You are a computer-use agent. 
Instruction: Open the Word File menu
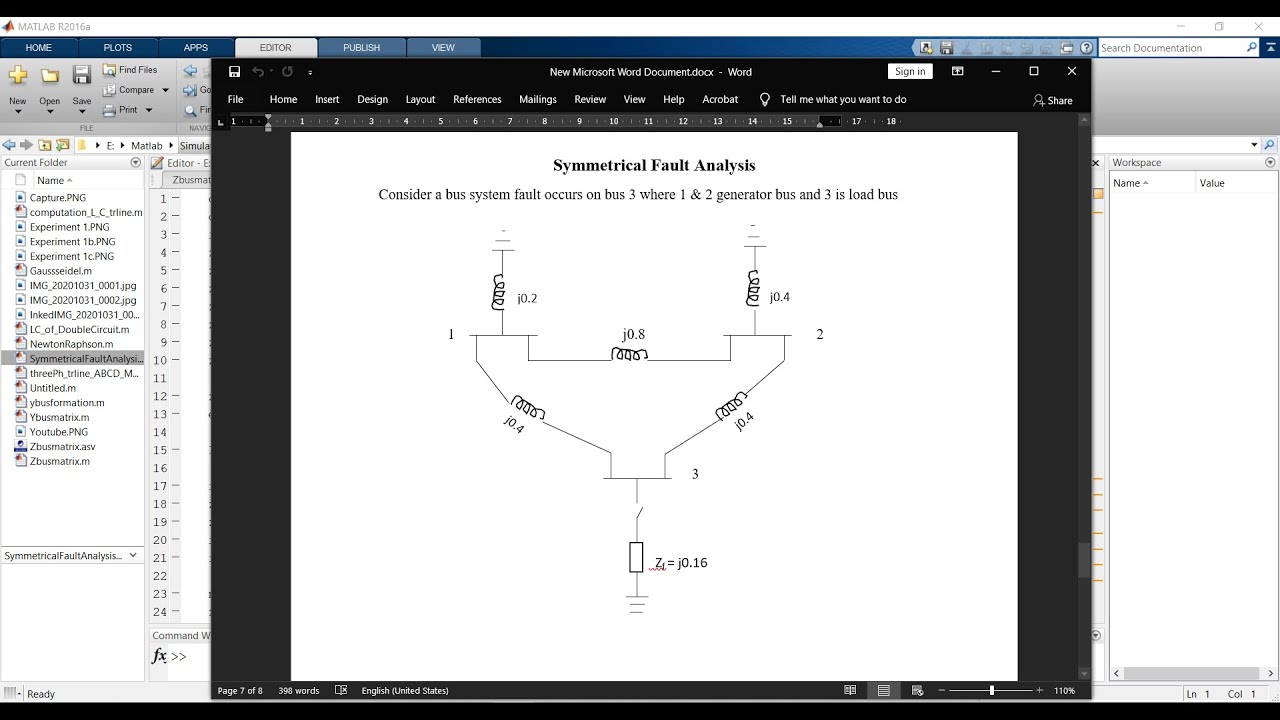pos(235,100)
